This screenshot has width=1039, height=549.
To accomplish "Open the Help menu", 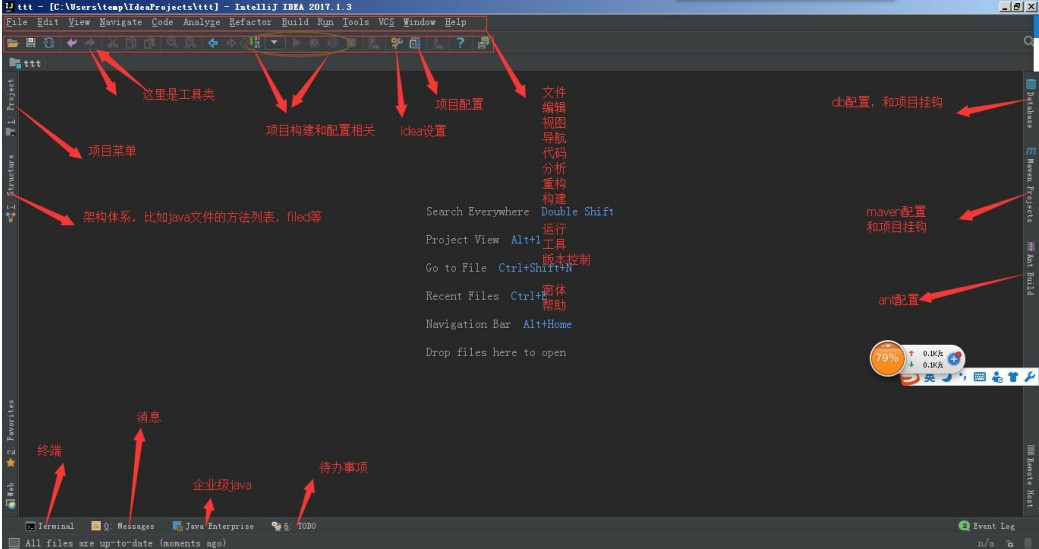I will pos(455,22).
